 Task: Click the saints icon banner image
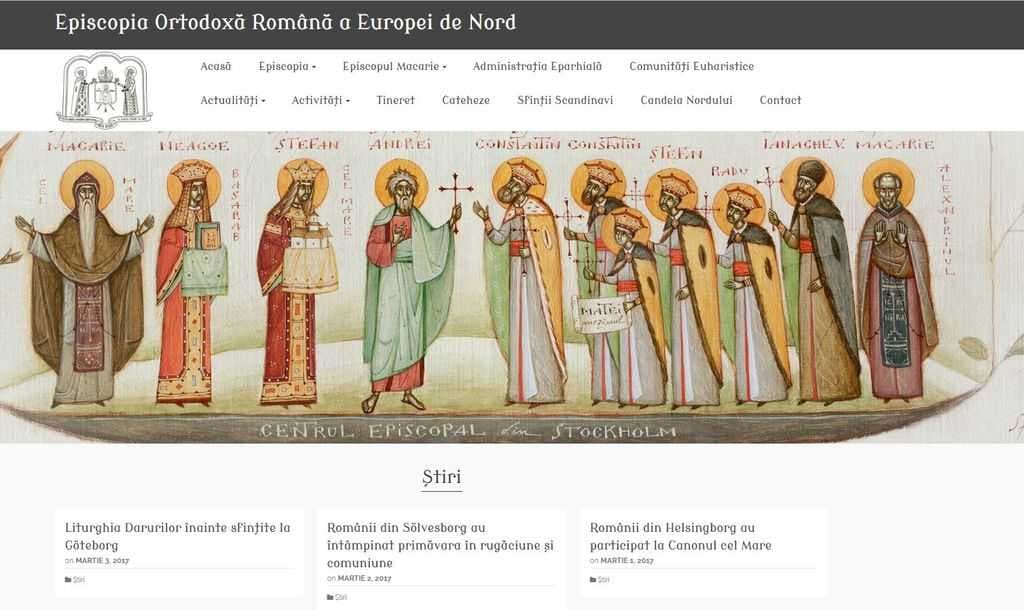coord(512,287)
